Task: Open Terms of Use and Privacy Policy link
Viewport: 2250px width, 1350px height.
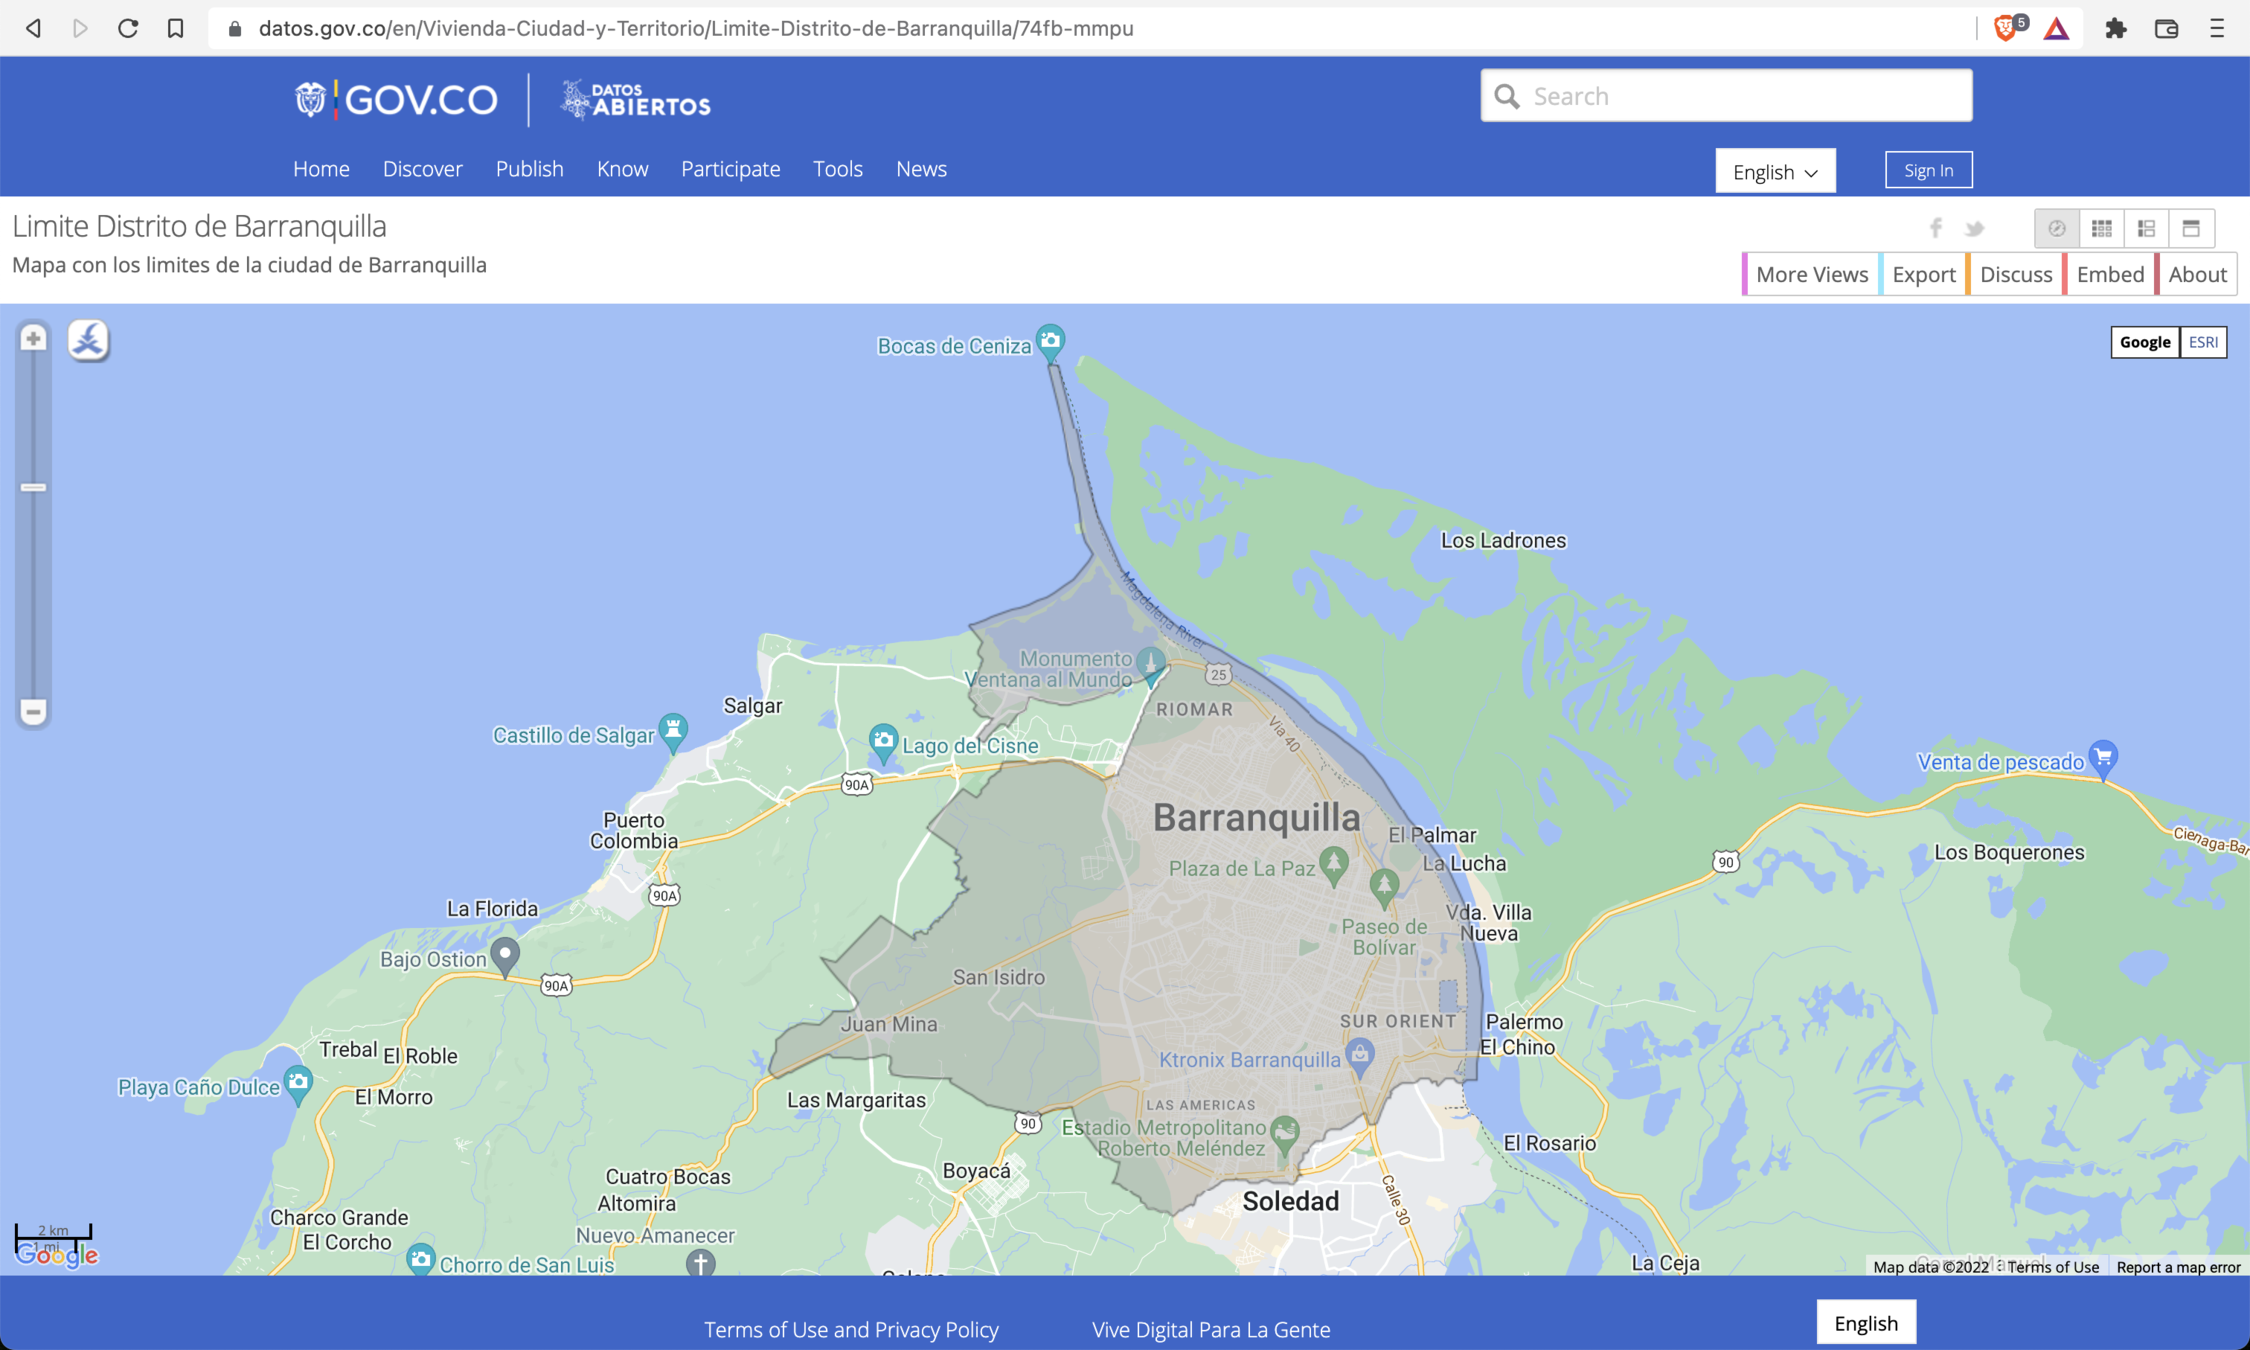Action: (x=851, y=1329)
